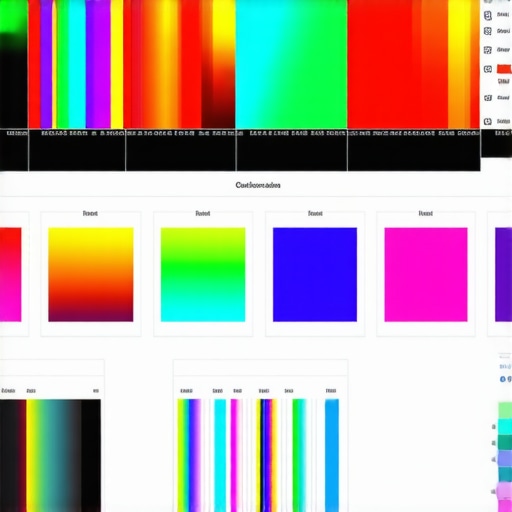The height and width of the screenshot is (512, 512).
Task: Pick the light green swatch at right edge
Action: coord(505,410)
